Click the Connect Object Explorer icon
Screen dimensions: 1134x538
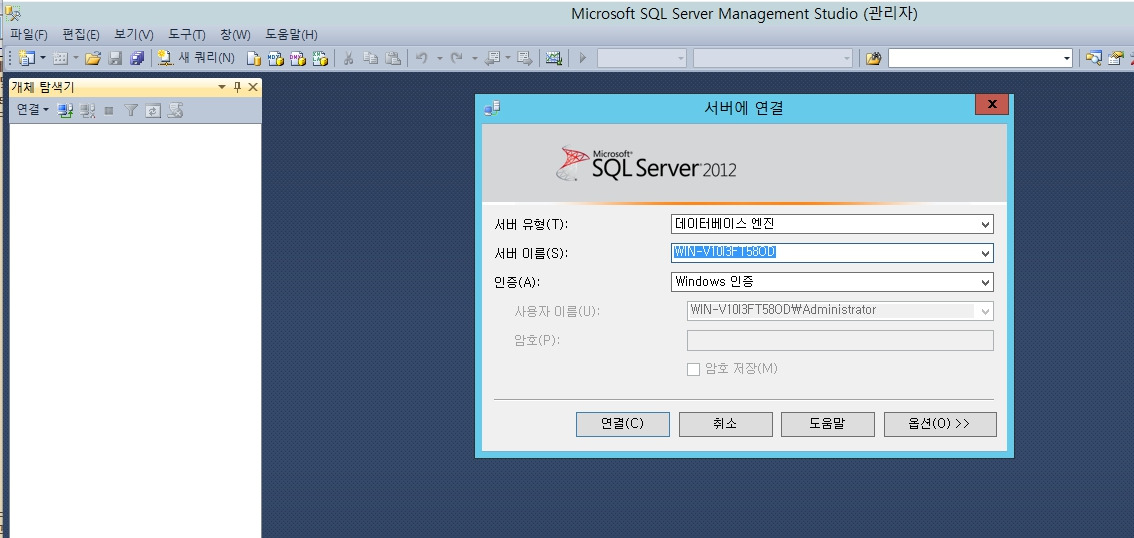(66, 110)
